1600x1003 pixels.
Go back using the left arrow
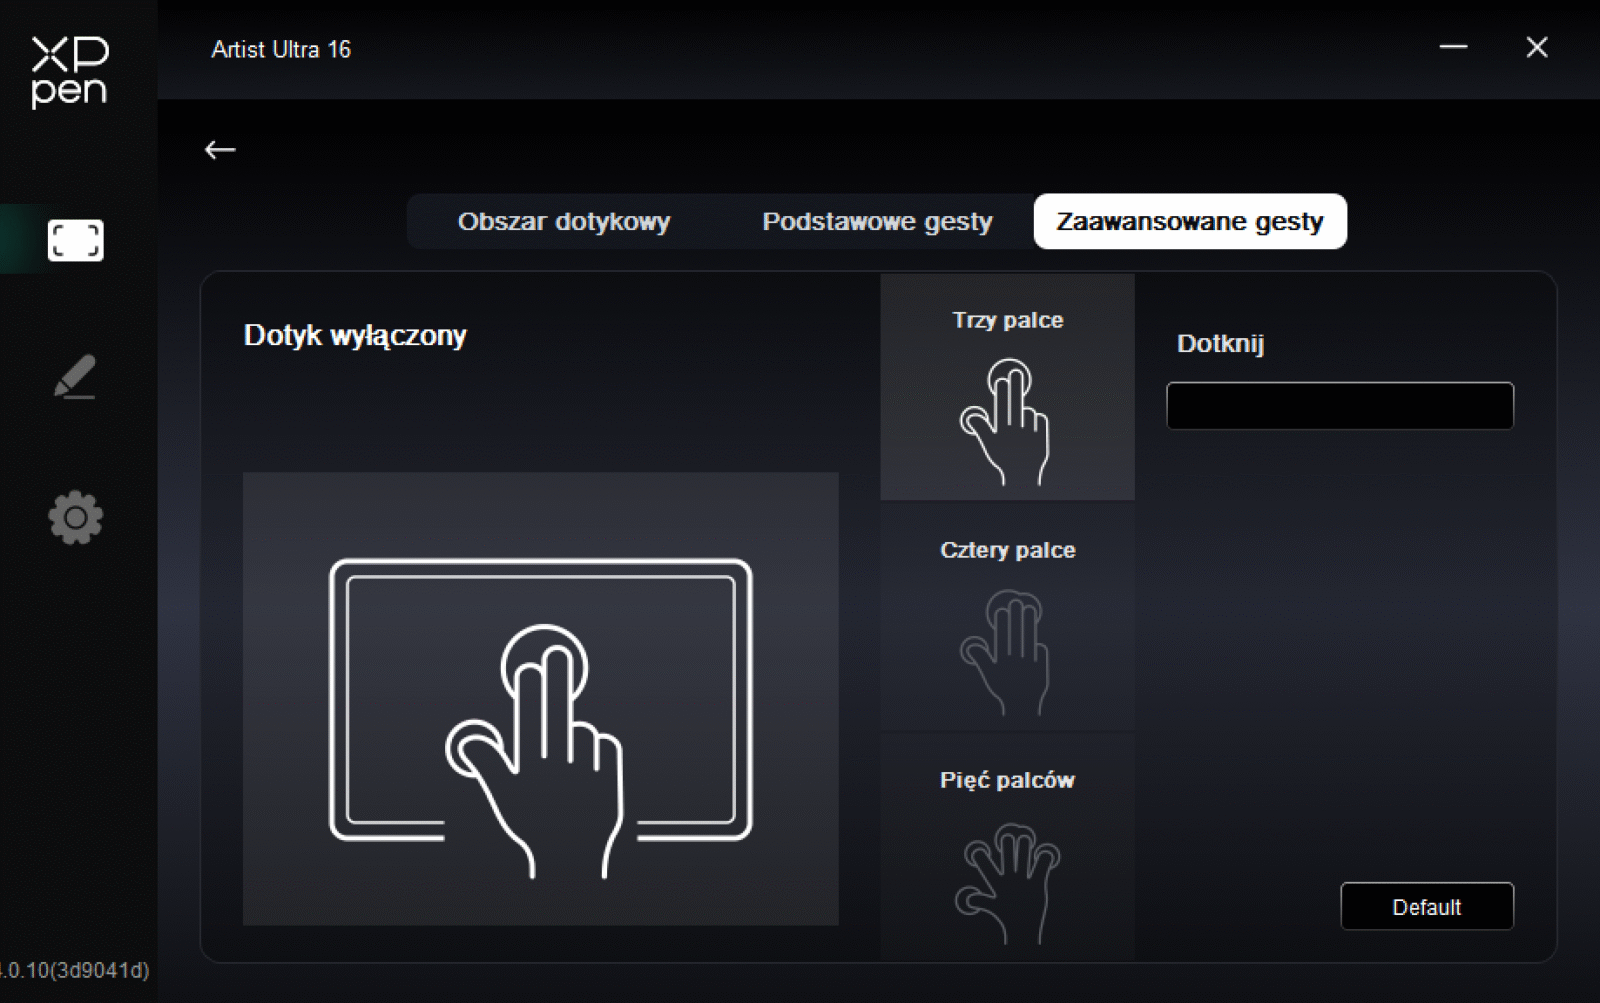point(220,150)
